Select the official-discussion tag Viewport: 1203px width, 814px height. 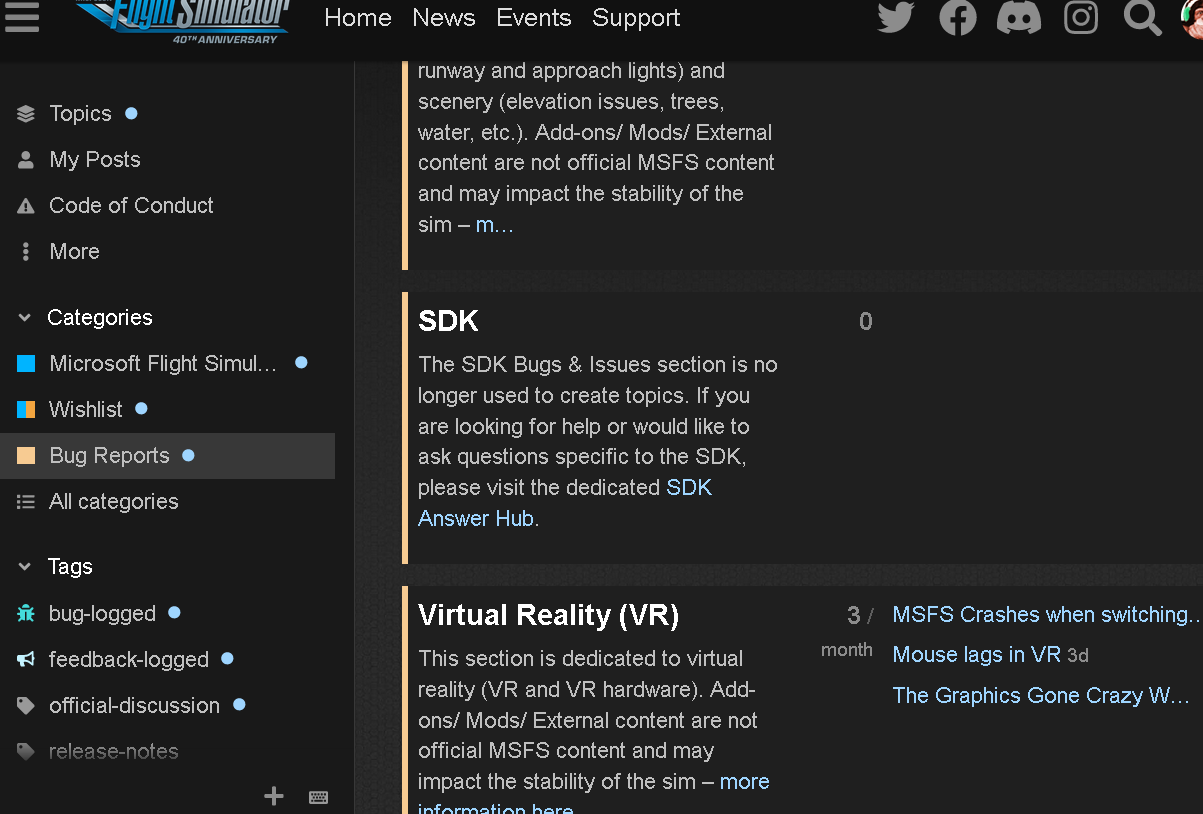point(134,705)
